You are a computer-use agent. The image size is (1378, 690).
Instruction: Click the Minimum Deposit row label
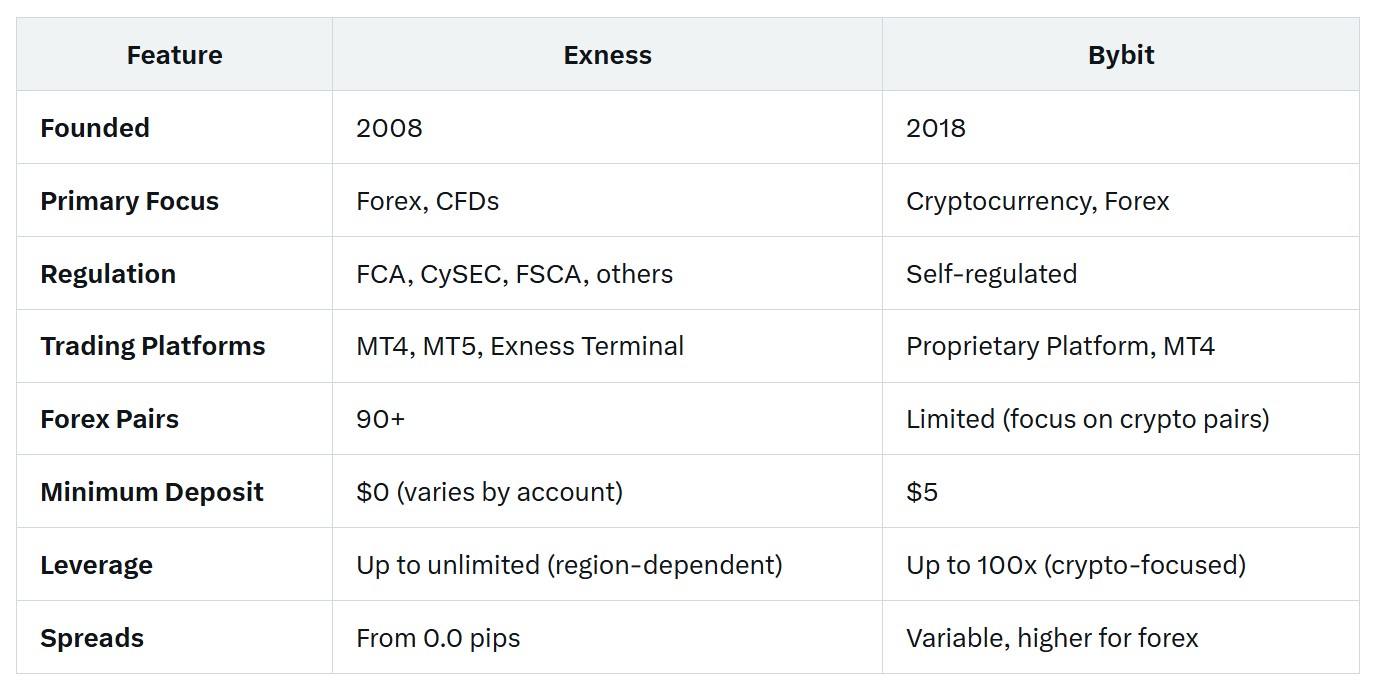click(x=152, y=492)
